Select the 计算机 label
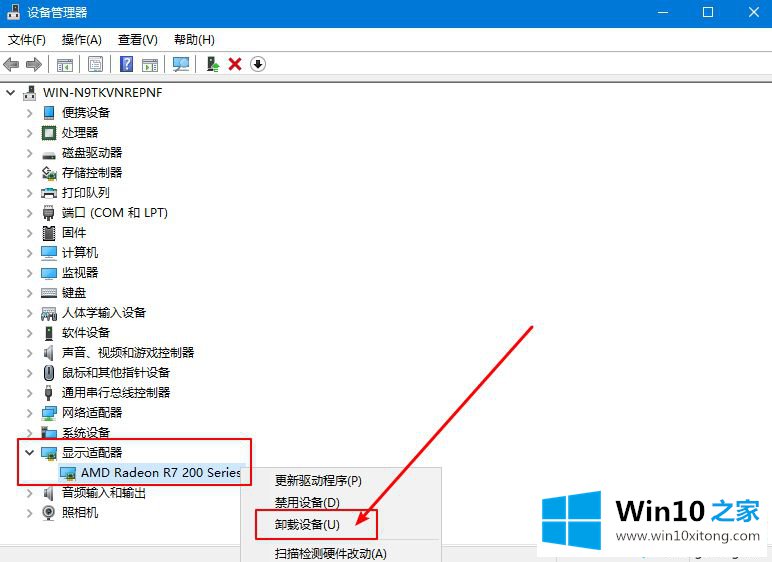772x562 pixels. point(80,253)
